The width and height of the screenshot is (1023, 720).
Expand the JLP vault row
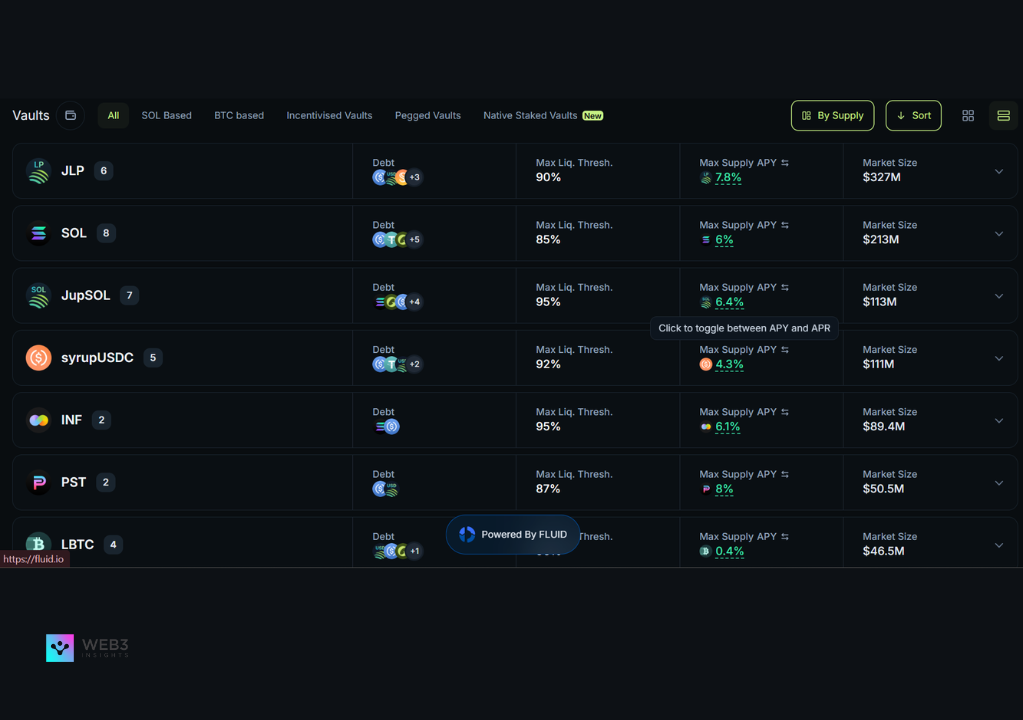998,171
